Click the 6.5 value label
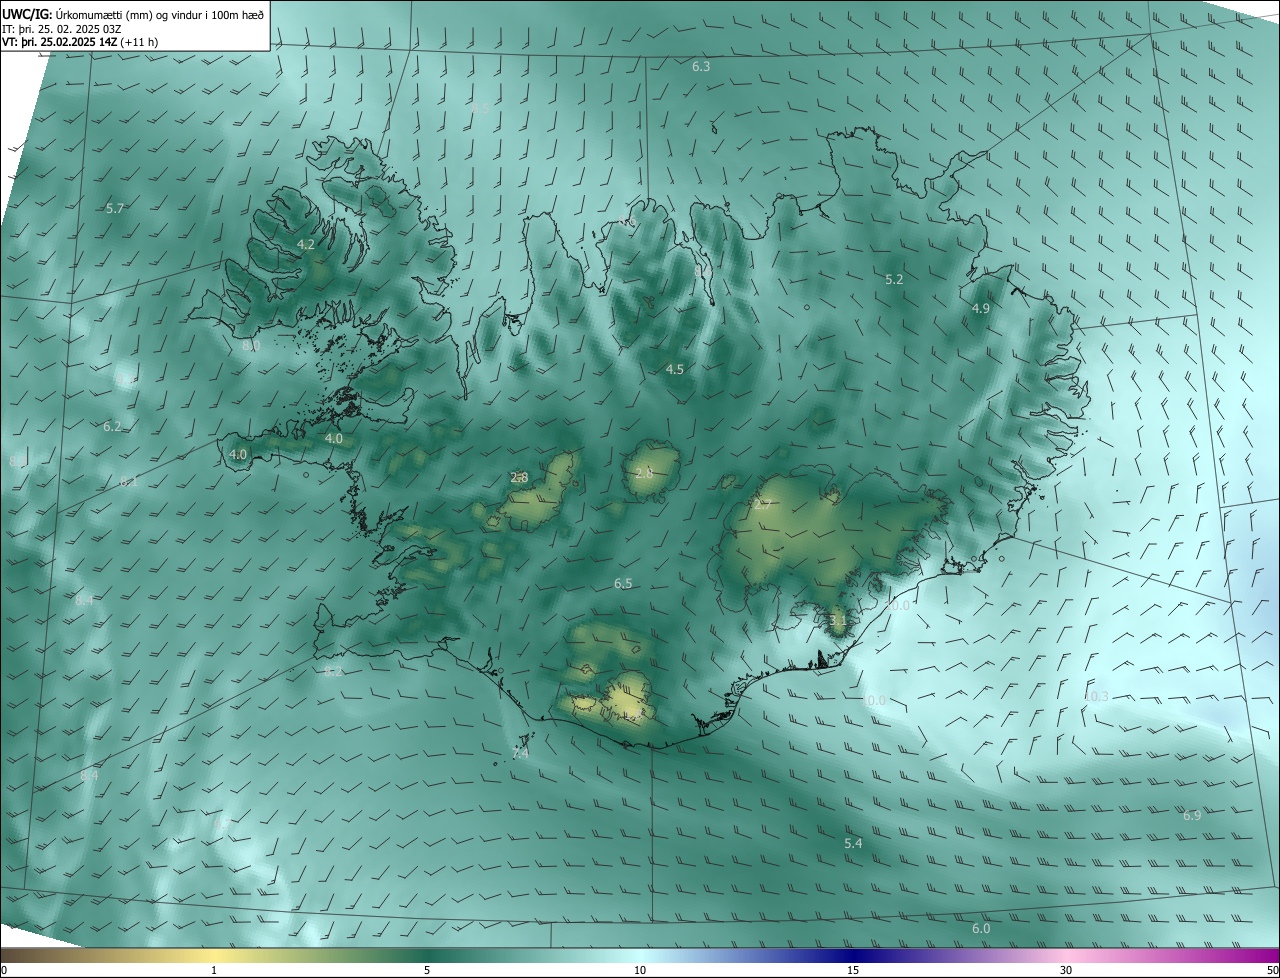 click(623, 584)
